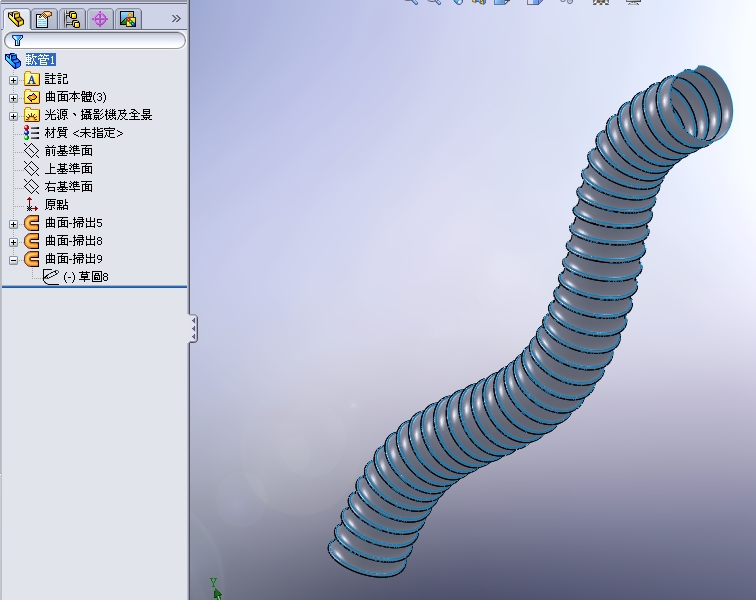
Task: Select the 原點 origin icon
Action: click(x=32, y=205)
